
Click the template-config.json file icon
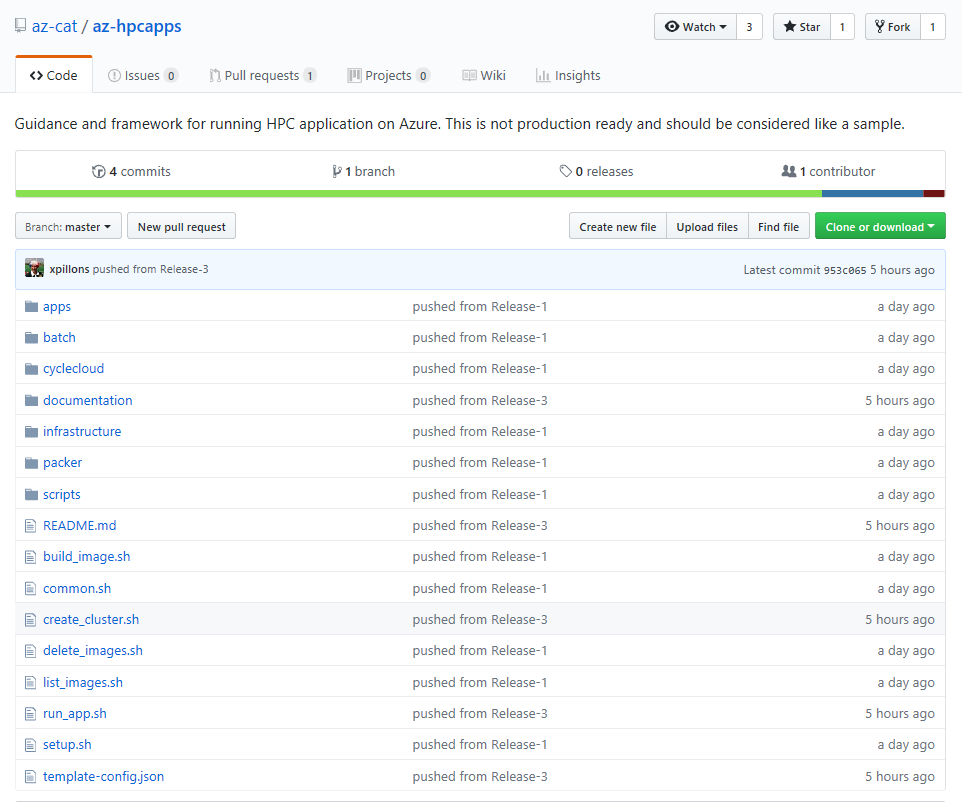pos(31,776)
